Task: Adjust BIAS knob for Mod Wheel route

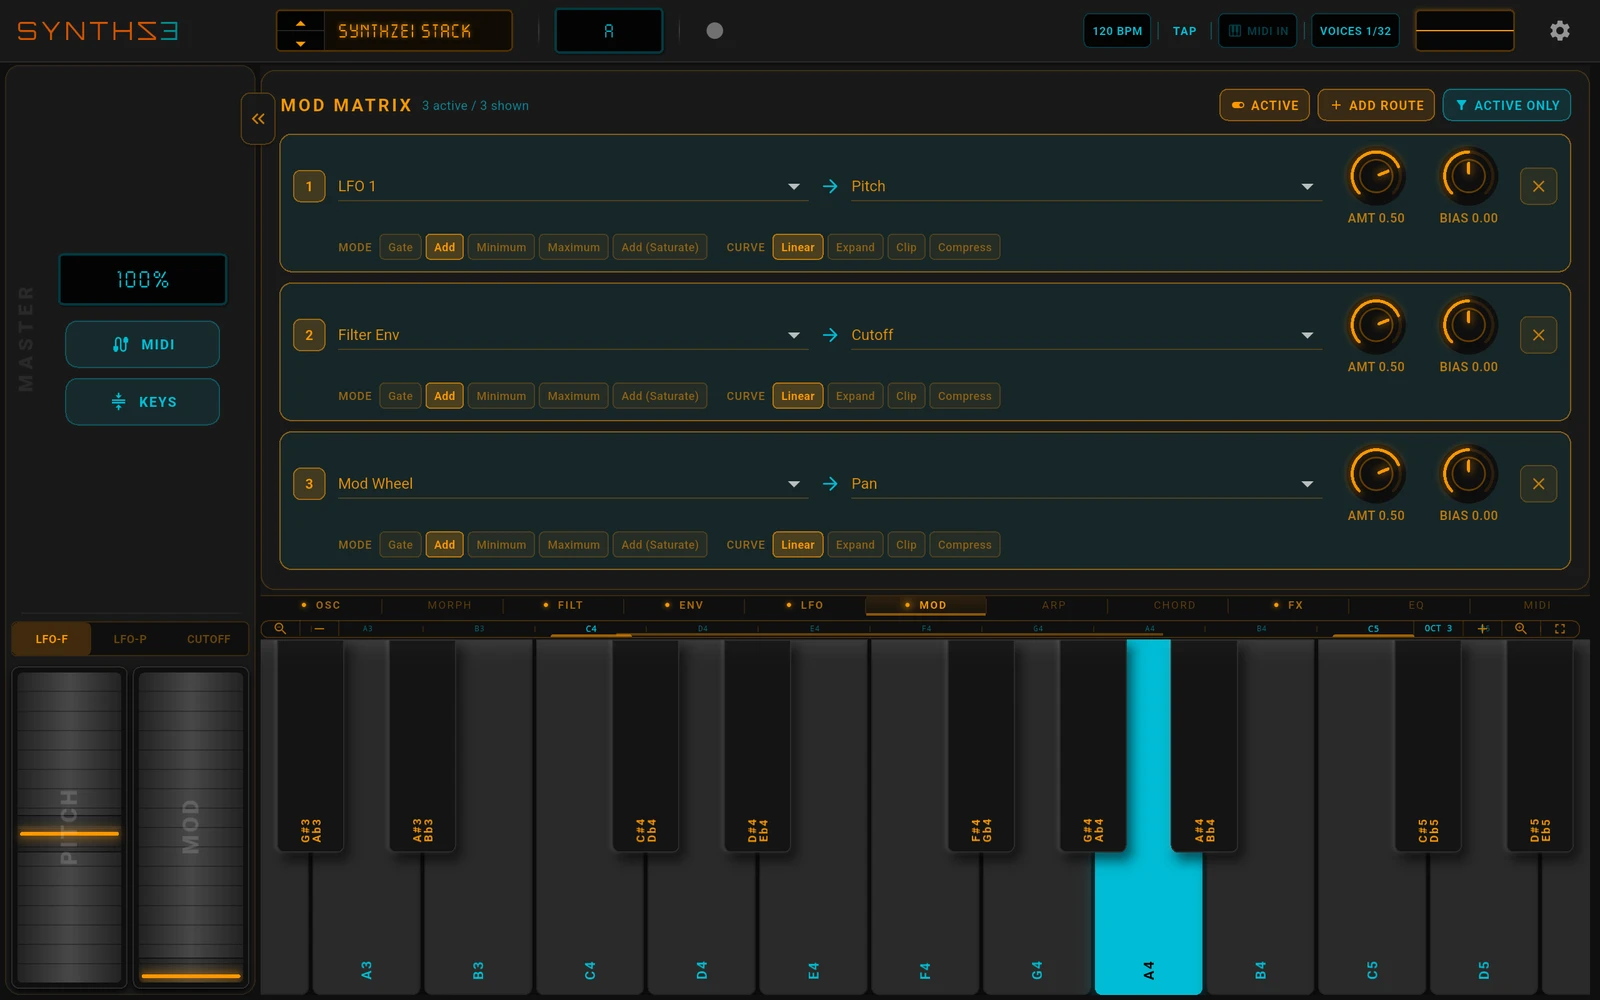Action: click(1468, 475)
